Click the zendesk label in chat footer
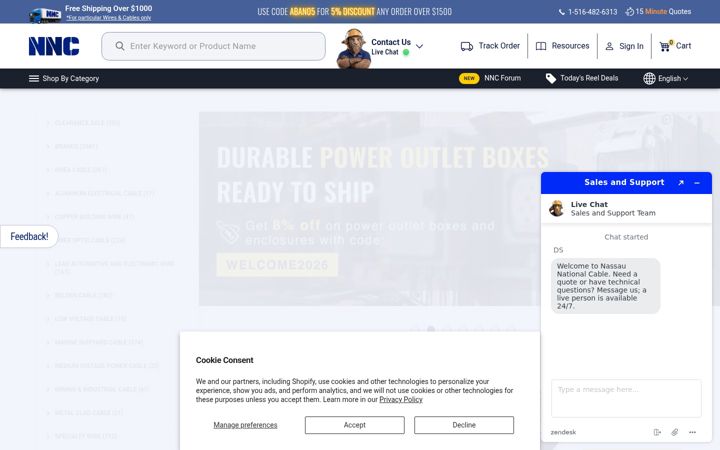 click(563, 432)
